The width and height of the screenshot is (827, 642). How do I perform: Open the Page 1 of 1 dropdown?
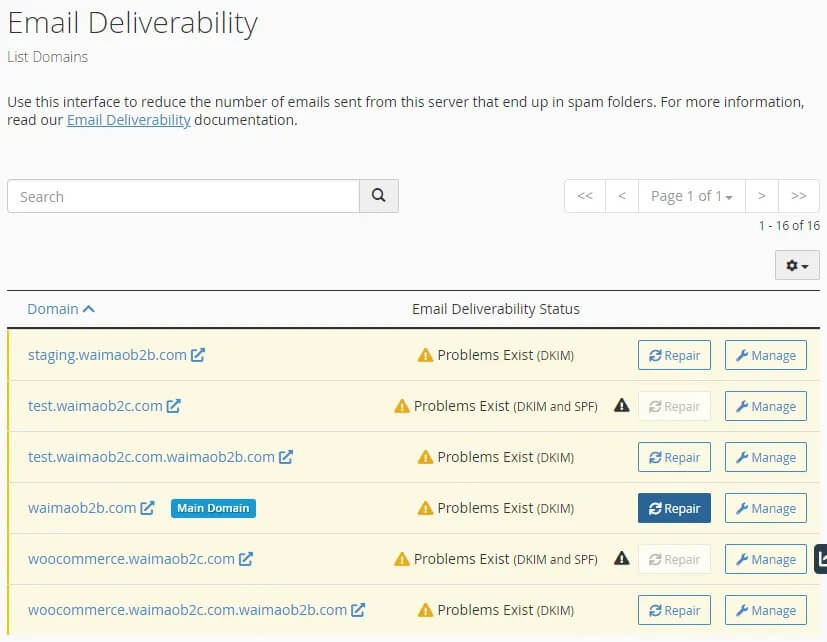pyautogui.click(x=691, y=196)
